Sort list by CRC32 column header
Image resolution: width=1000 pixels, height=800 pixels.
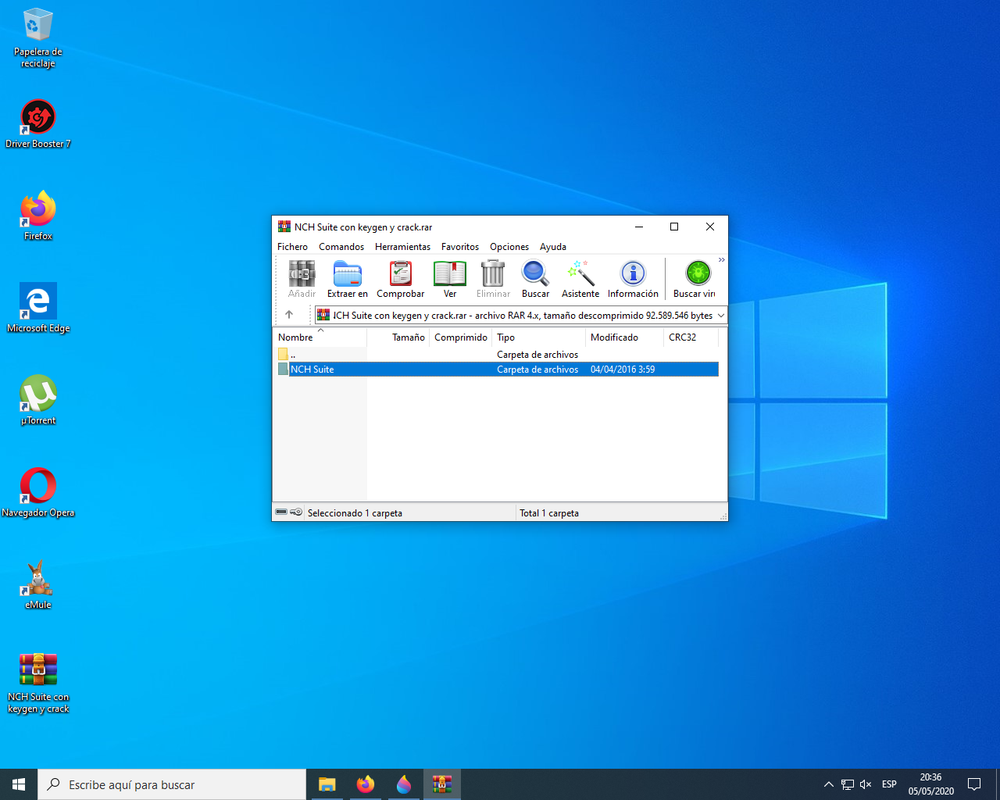691,337
